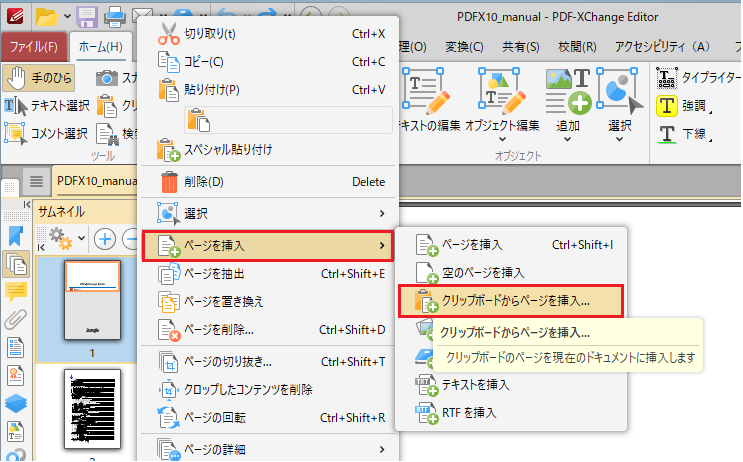Select Cut in the context menu

[268, 34]
